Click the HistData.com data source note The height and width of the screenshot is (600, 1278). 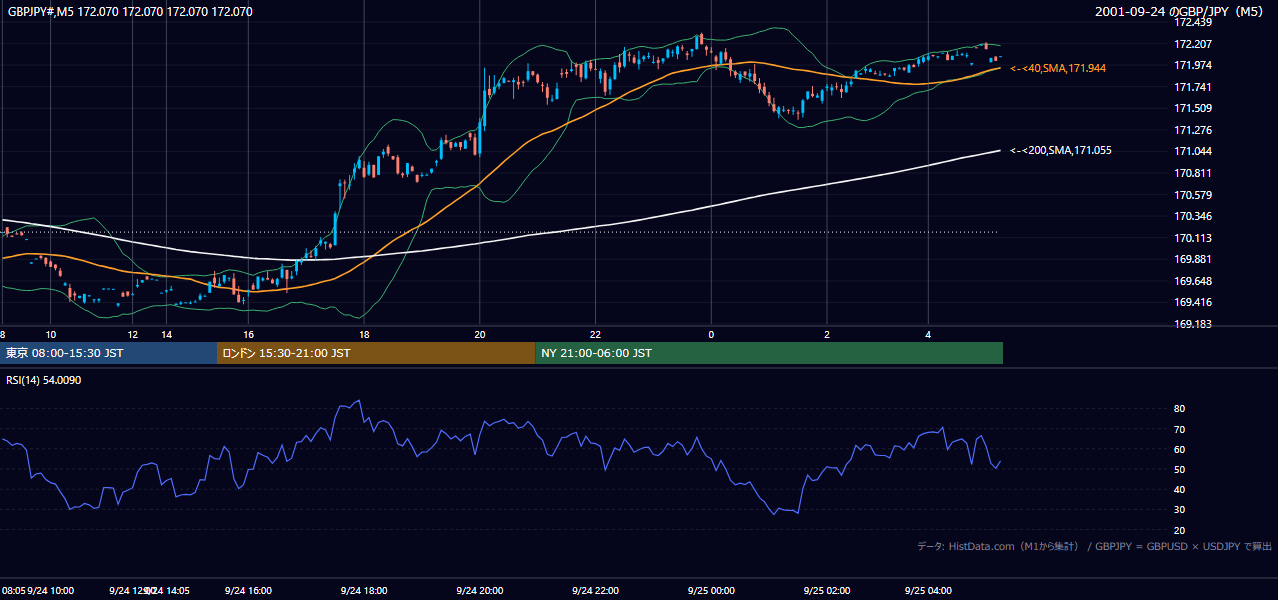pos(1094,546)
